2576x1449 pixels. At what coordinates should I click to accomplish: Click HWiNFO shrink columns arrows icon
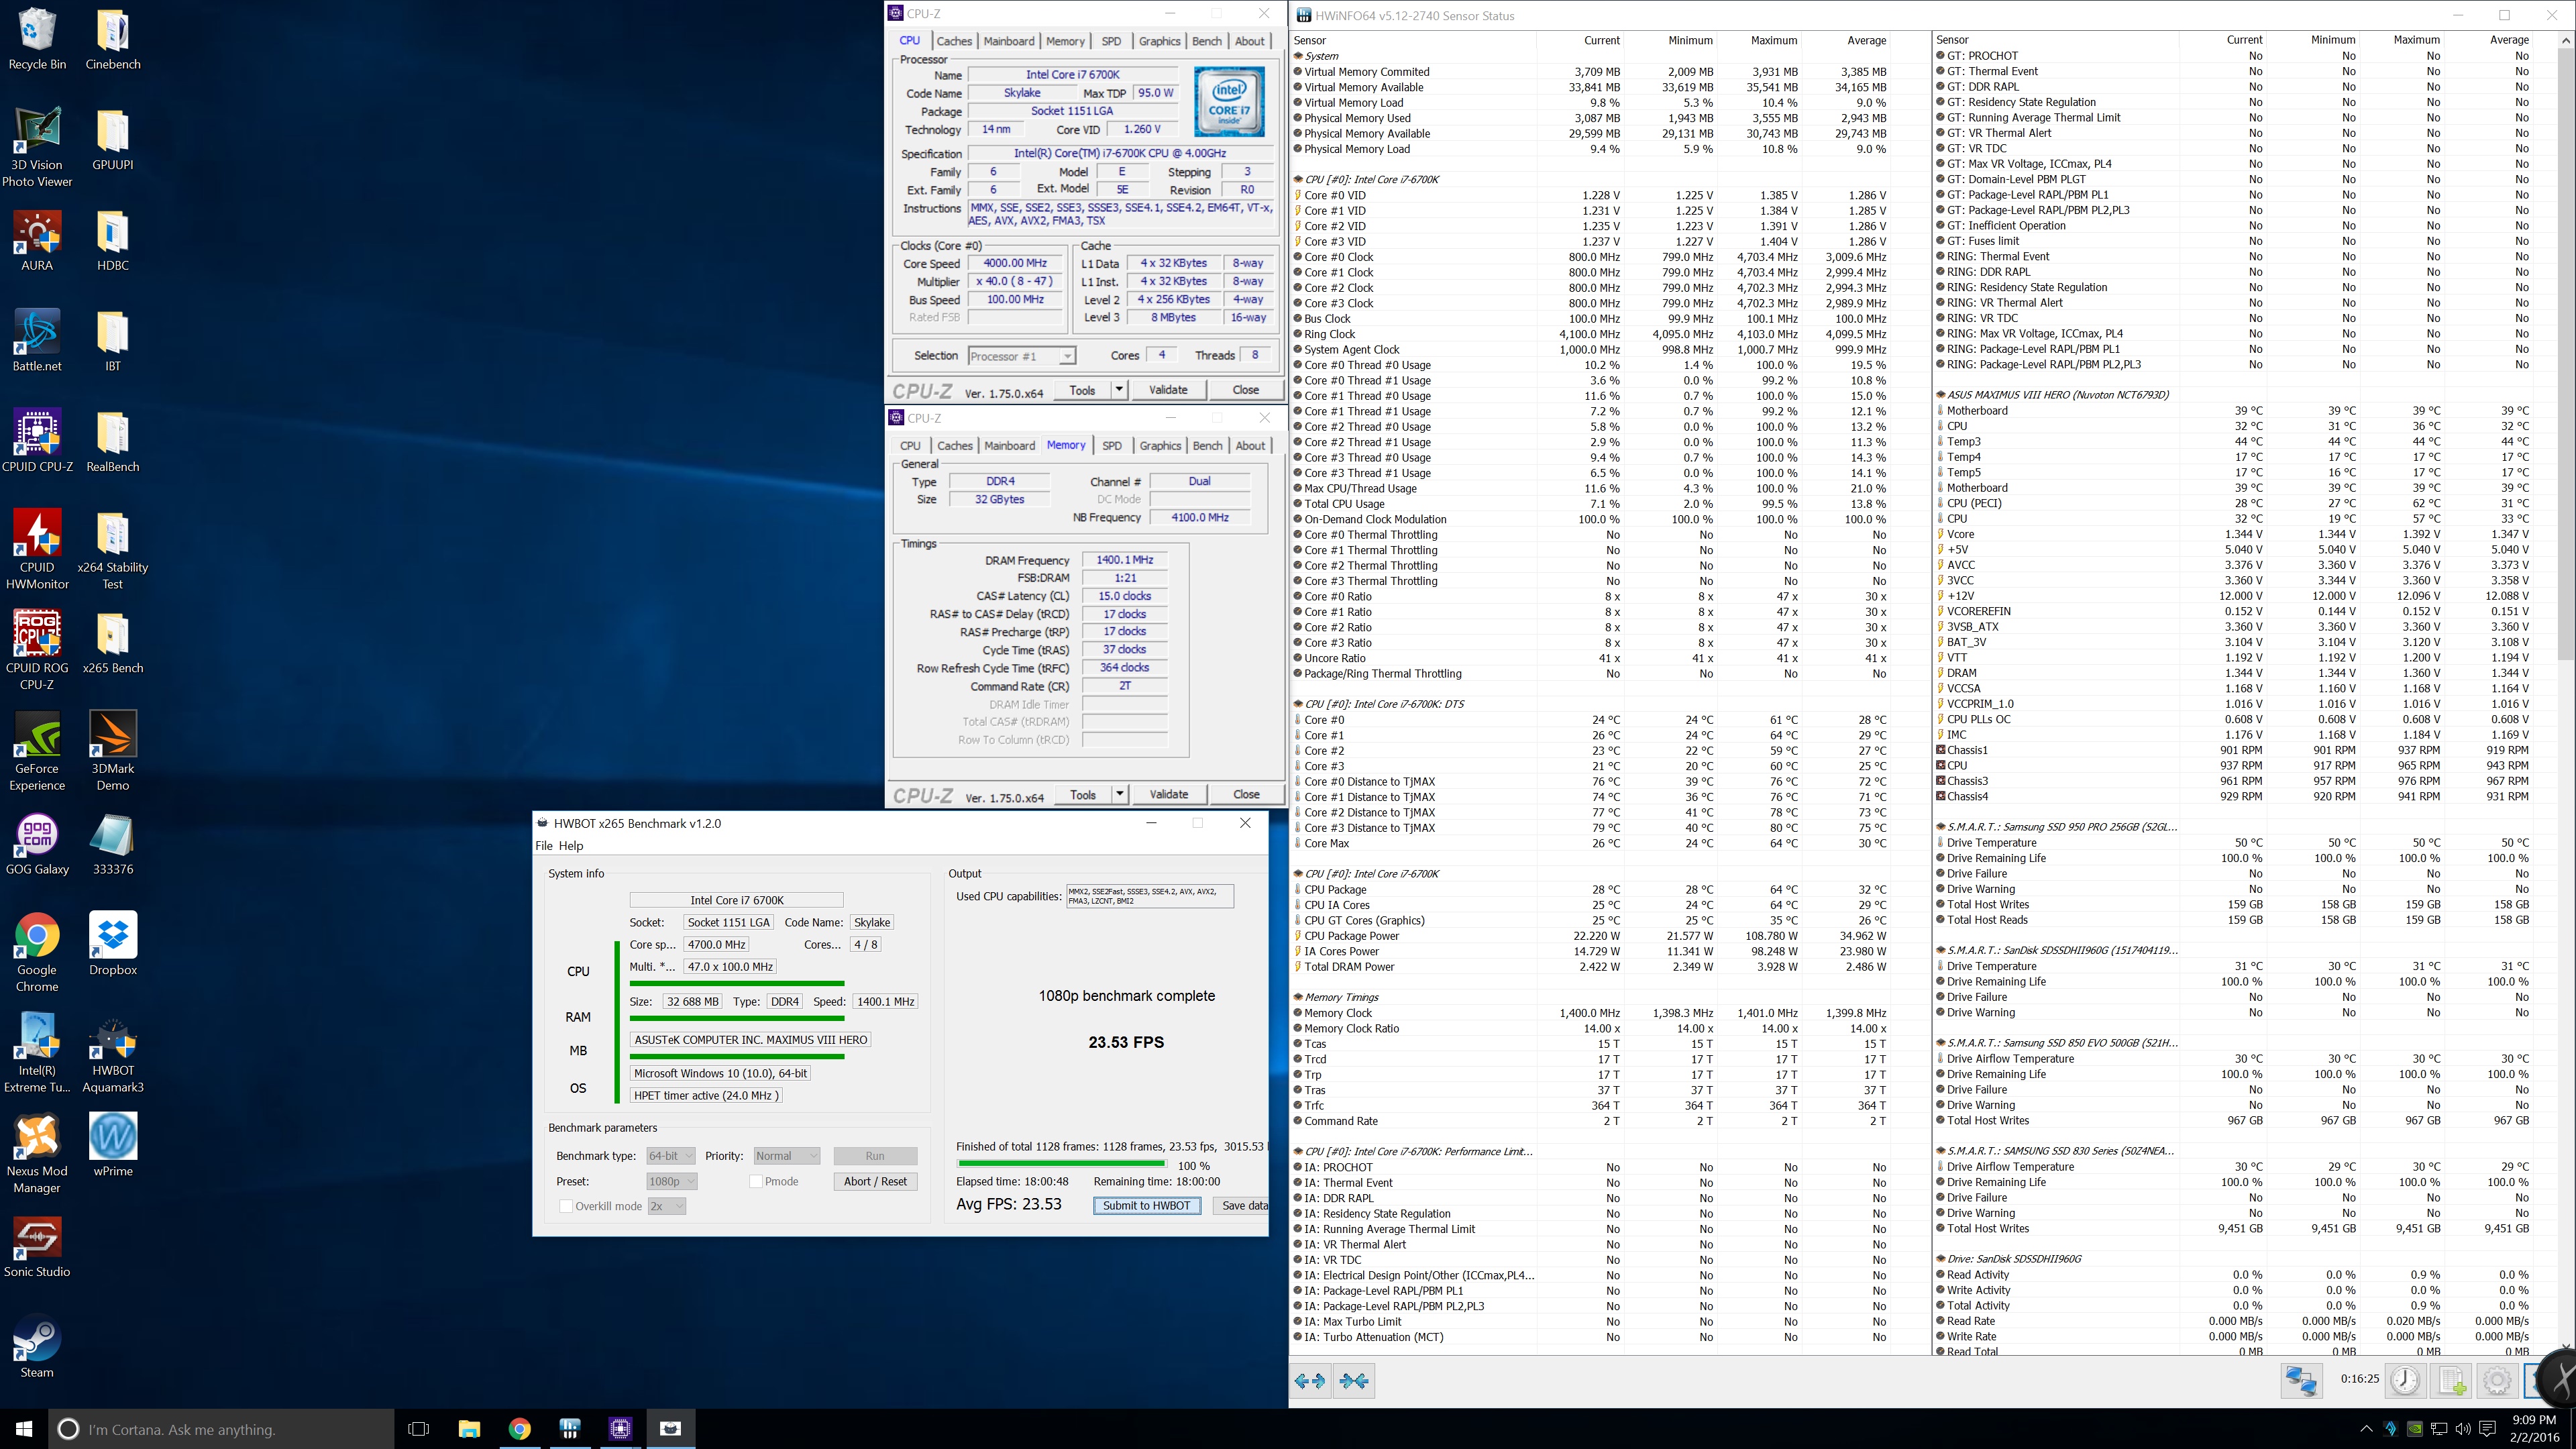coord(1354,1381)
